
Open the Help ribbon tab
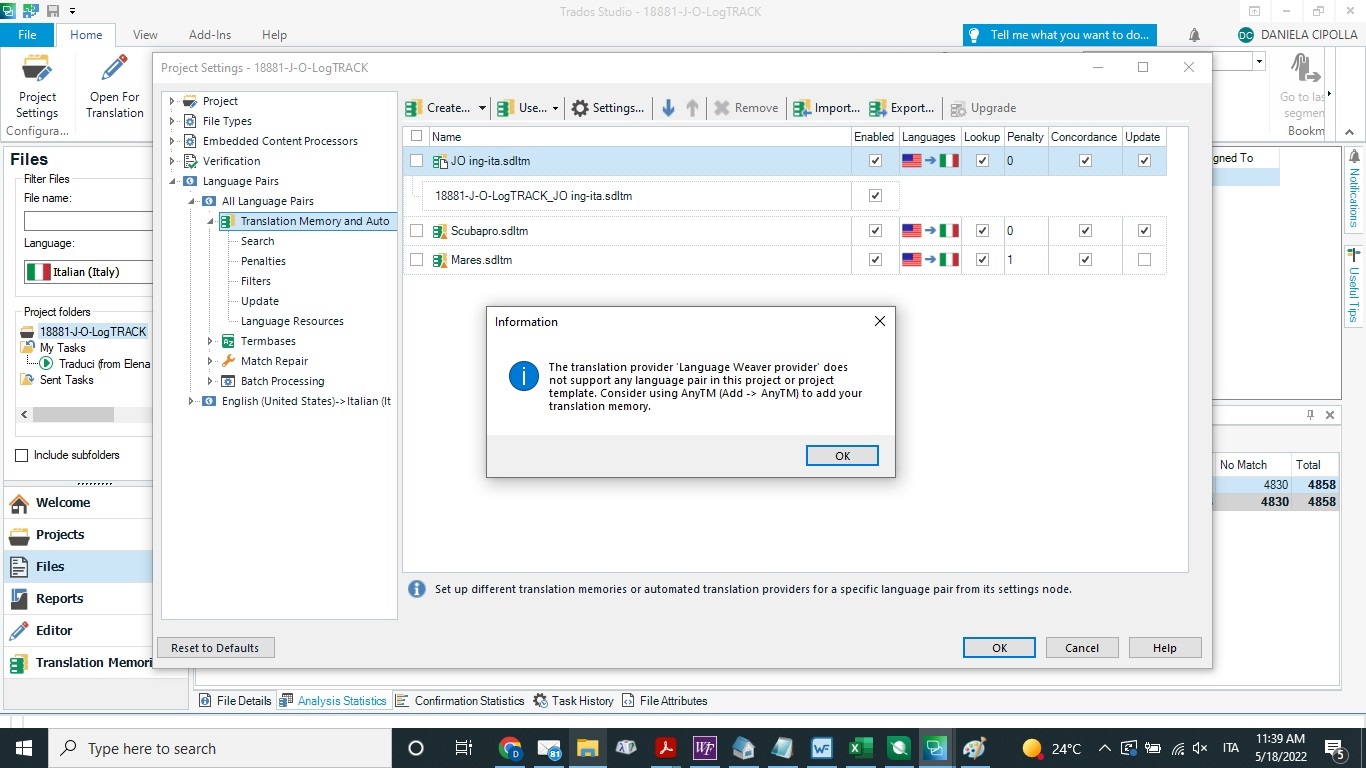[x=274, y=35]
